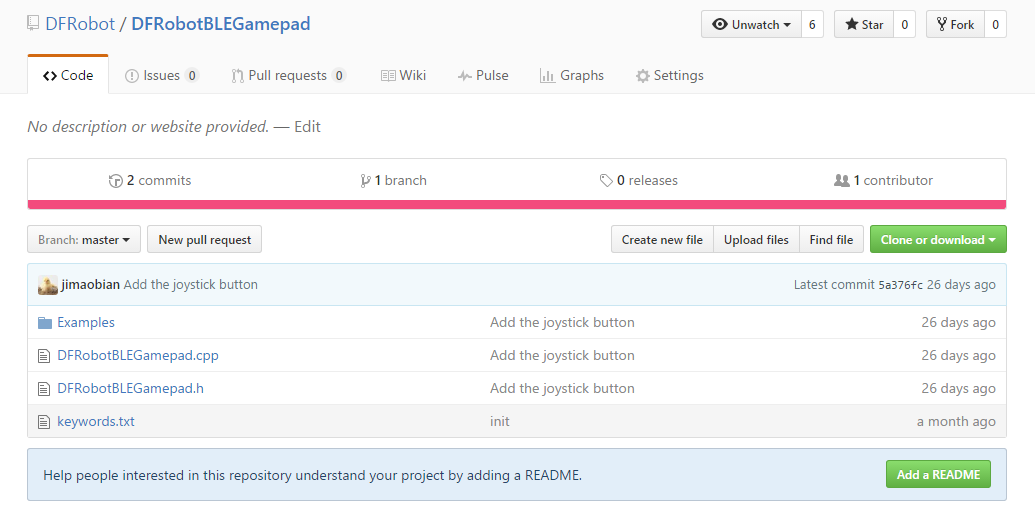1035x531 pixels.
Task: Click the file icon for keywords.txt
Action: [x=44, y=422]
